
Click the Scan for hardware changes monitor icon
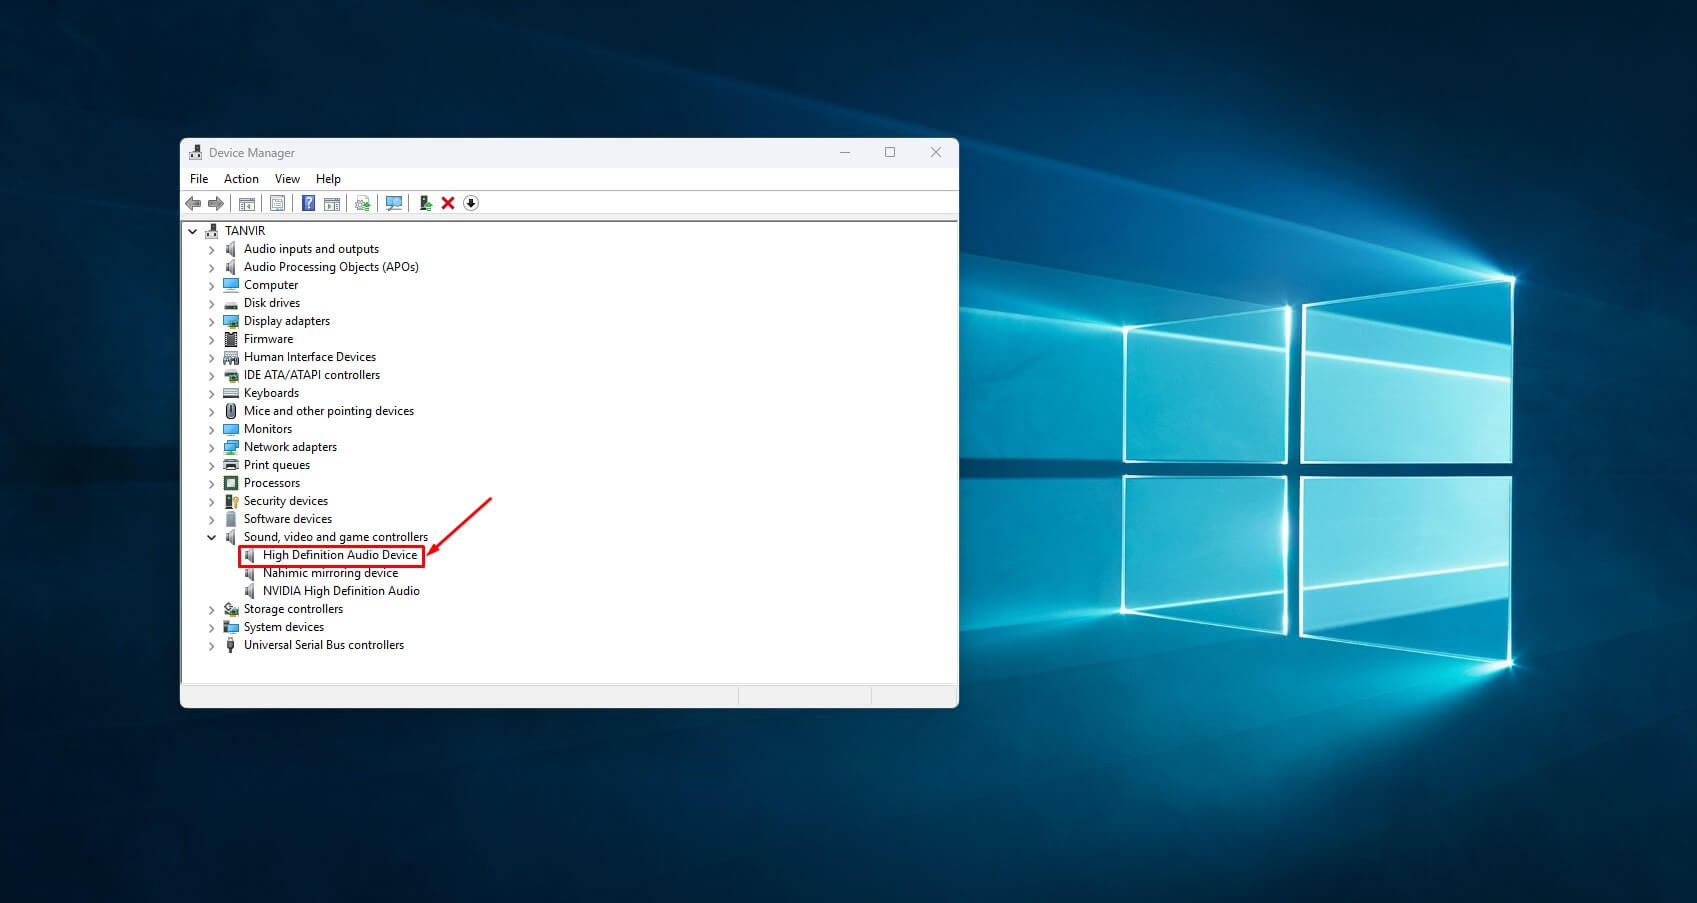[x=394, y=203]
